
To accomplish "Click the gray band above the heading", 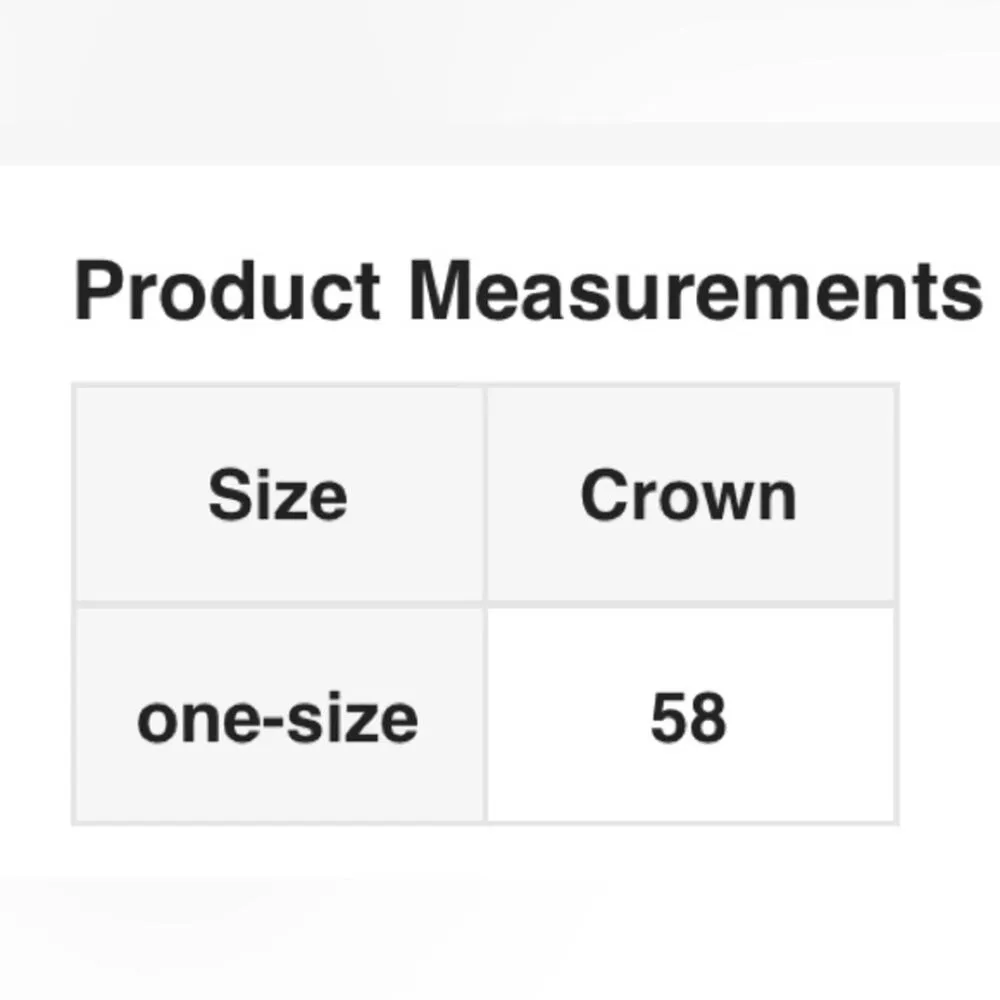I will pyautogui.click(x=500, y=80).
